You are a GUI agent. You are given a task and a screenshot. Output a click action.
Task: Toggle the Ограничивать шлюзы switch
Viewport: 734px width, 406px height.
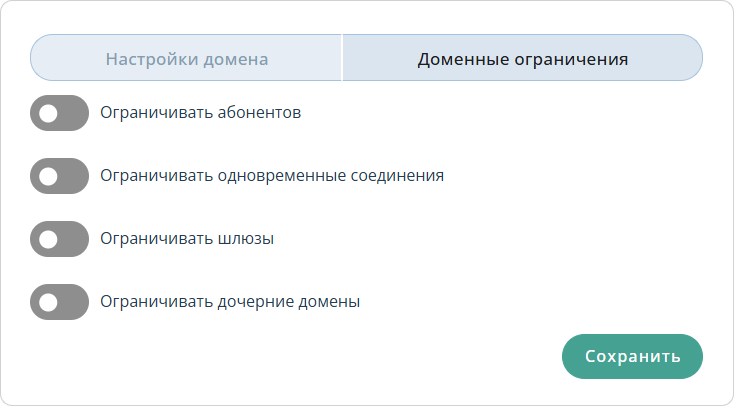point(60,239)
